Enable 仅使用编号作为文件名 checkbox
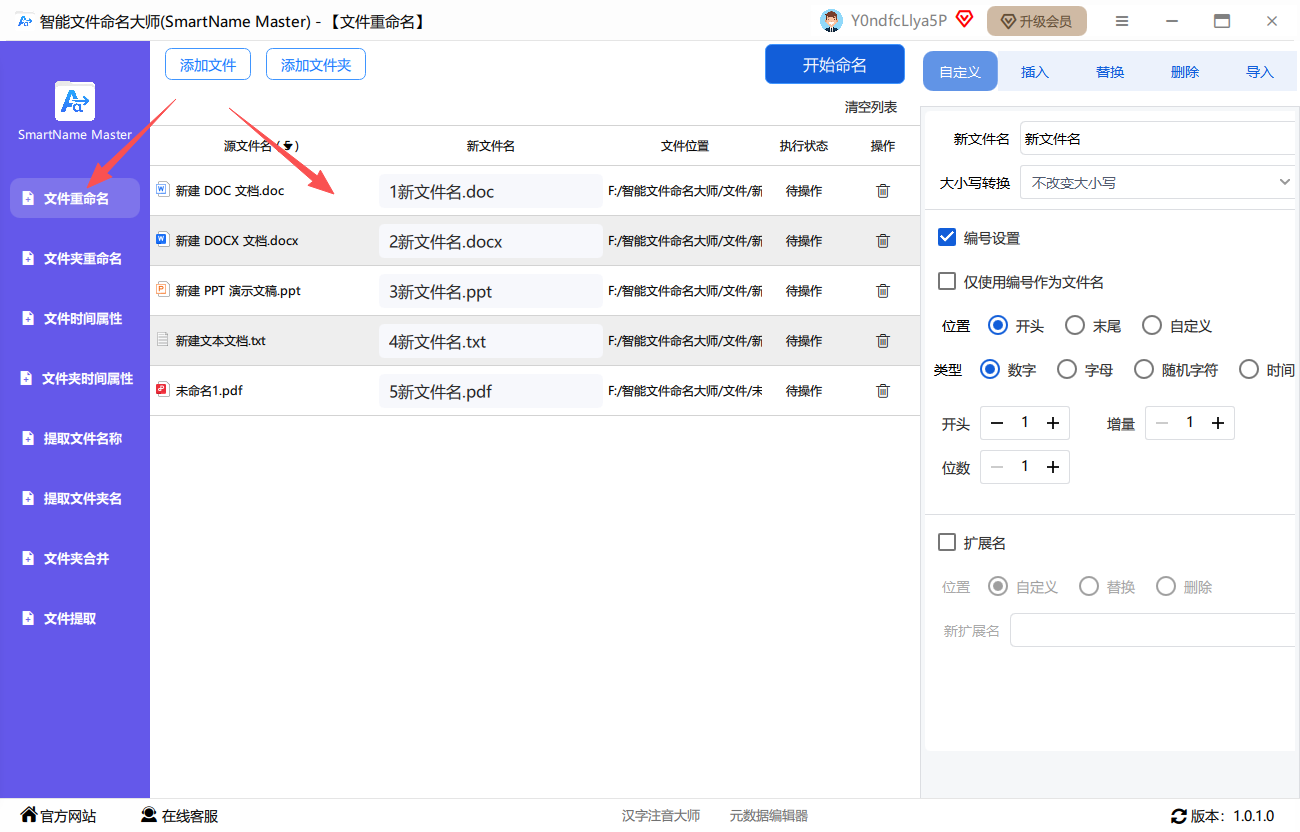Viewport: 1300px width, 832px height. pos(947,282)
